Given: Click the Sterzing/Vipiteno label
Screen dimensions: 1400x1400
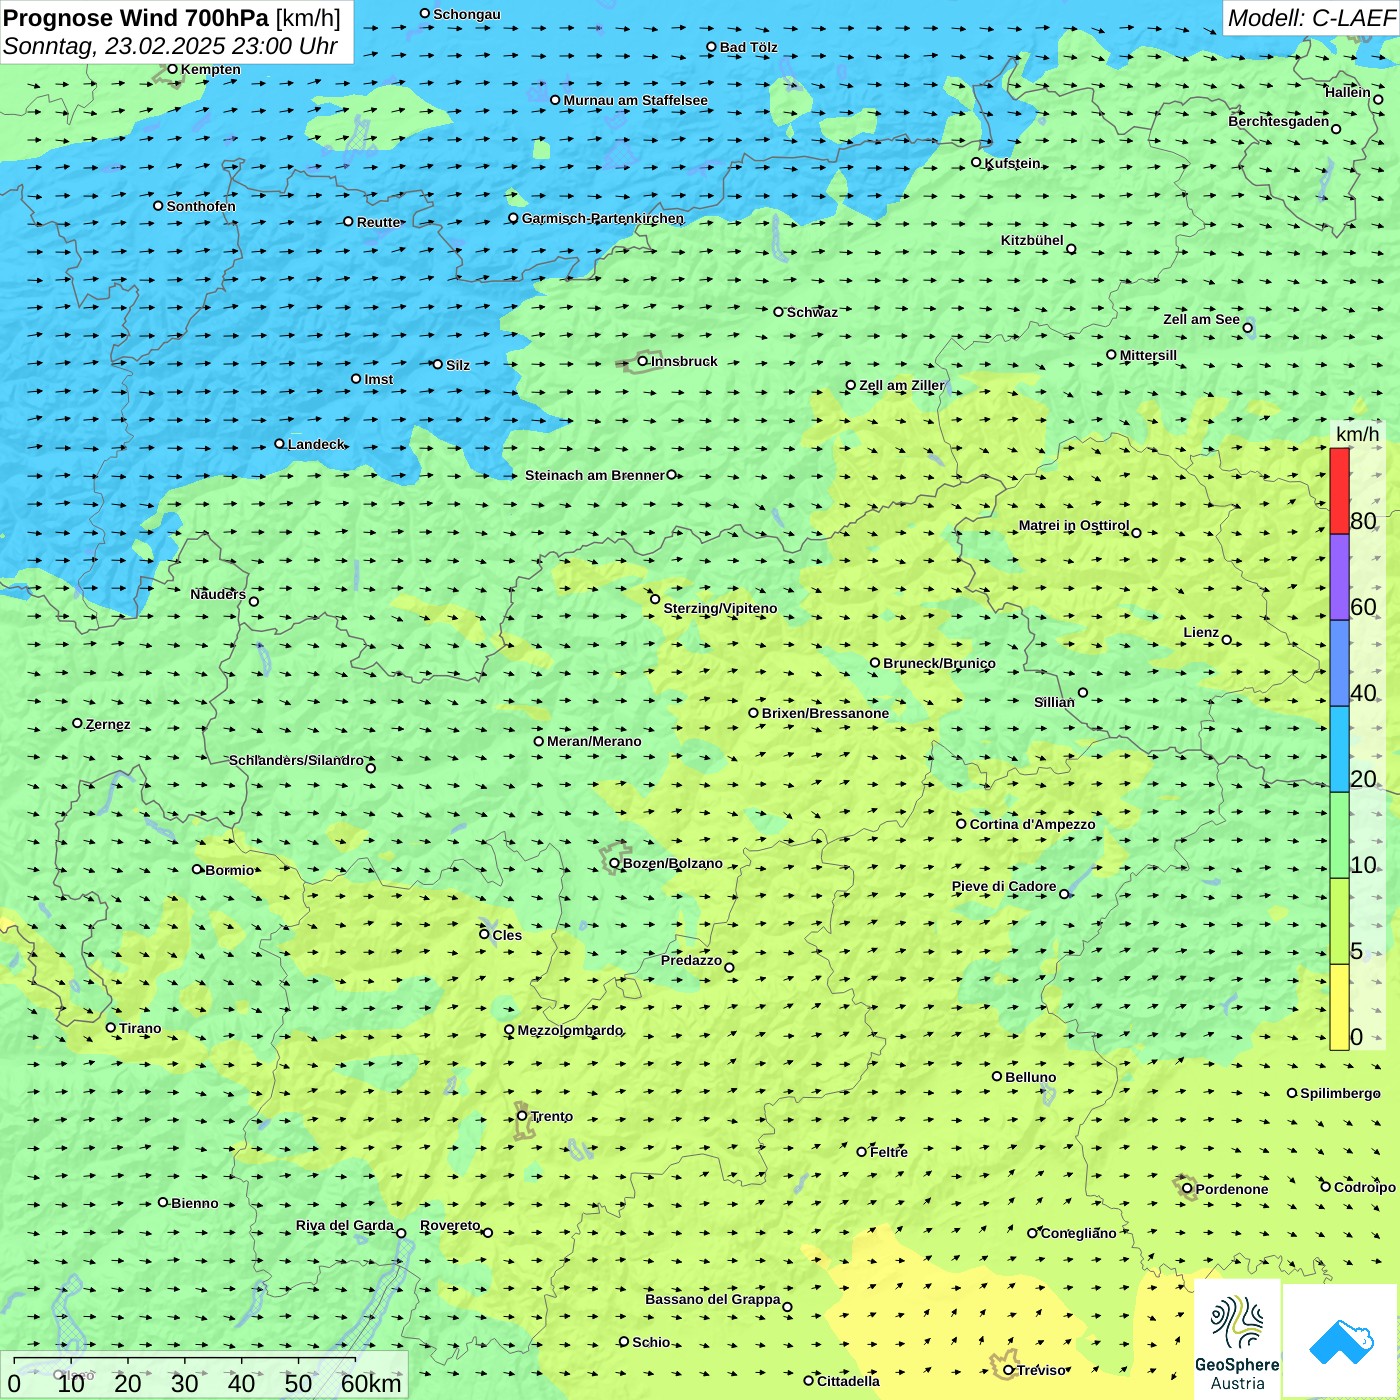Looking at the screenshot, I should pos(720,608).
